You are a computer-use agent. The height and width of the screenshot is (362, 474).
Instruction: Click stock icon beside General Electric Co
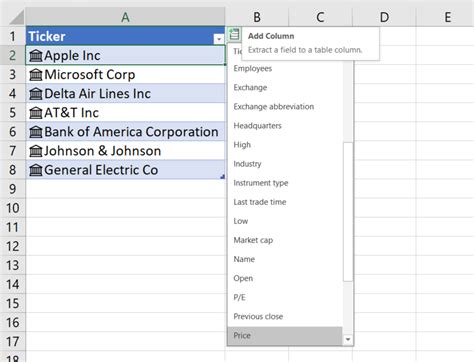click(x=36, y=170)
